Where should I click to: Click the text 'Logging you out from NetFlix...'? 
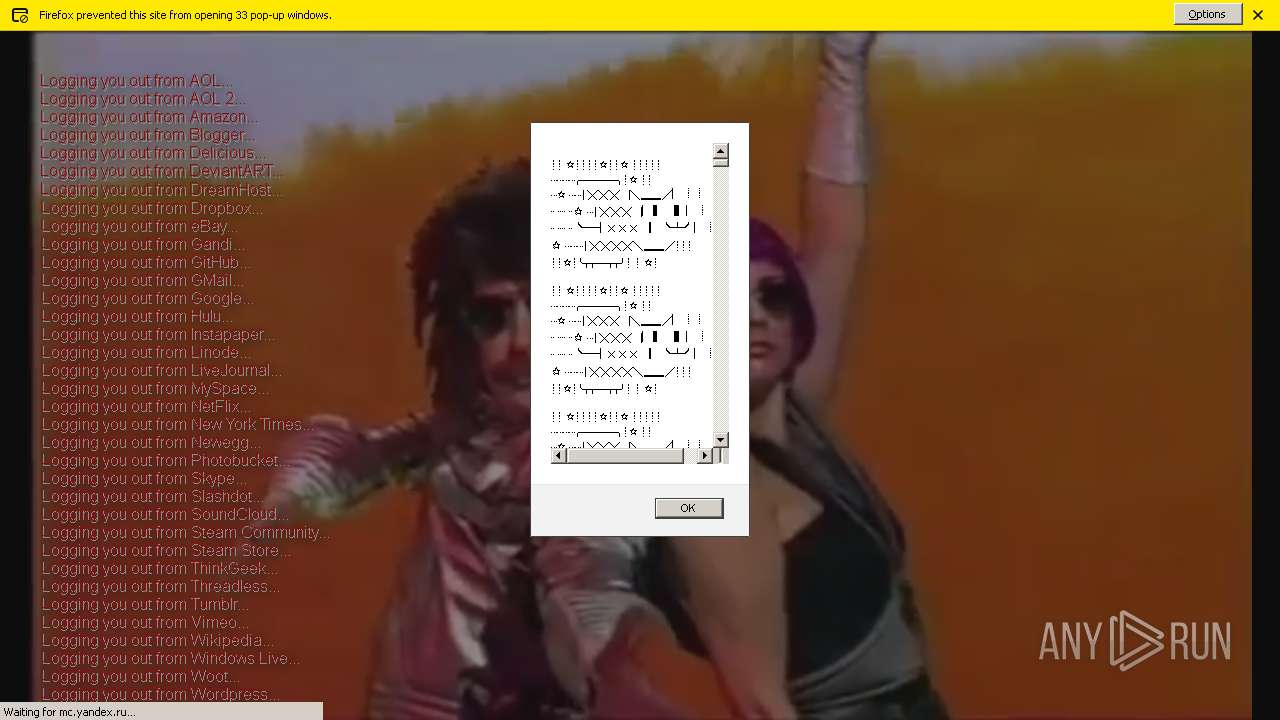146,406
